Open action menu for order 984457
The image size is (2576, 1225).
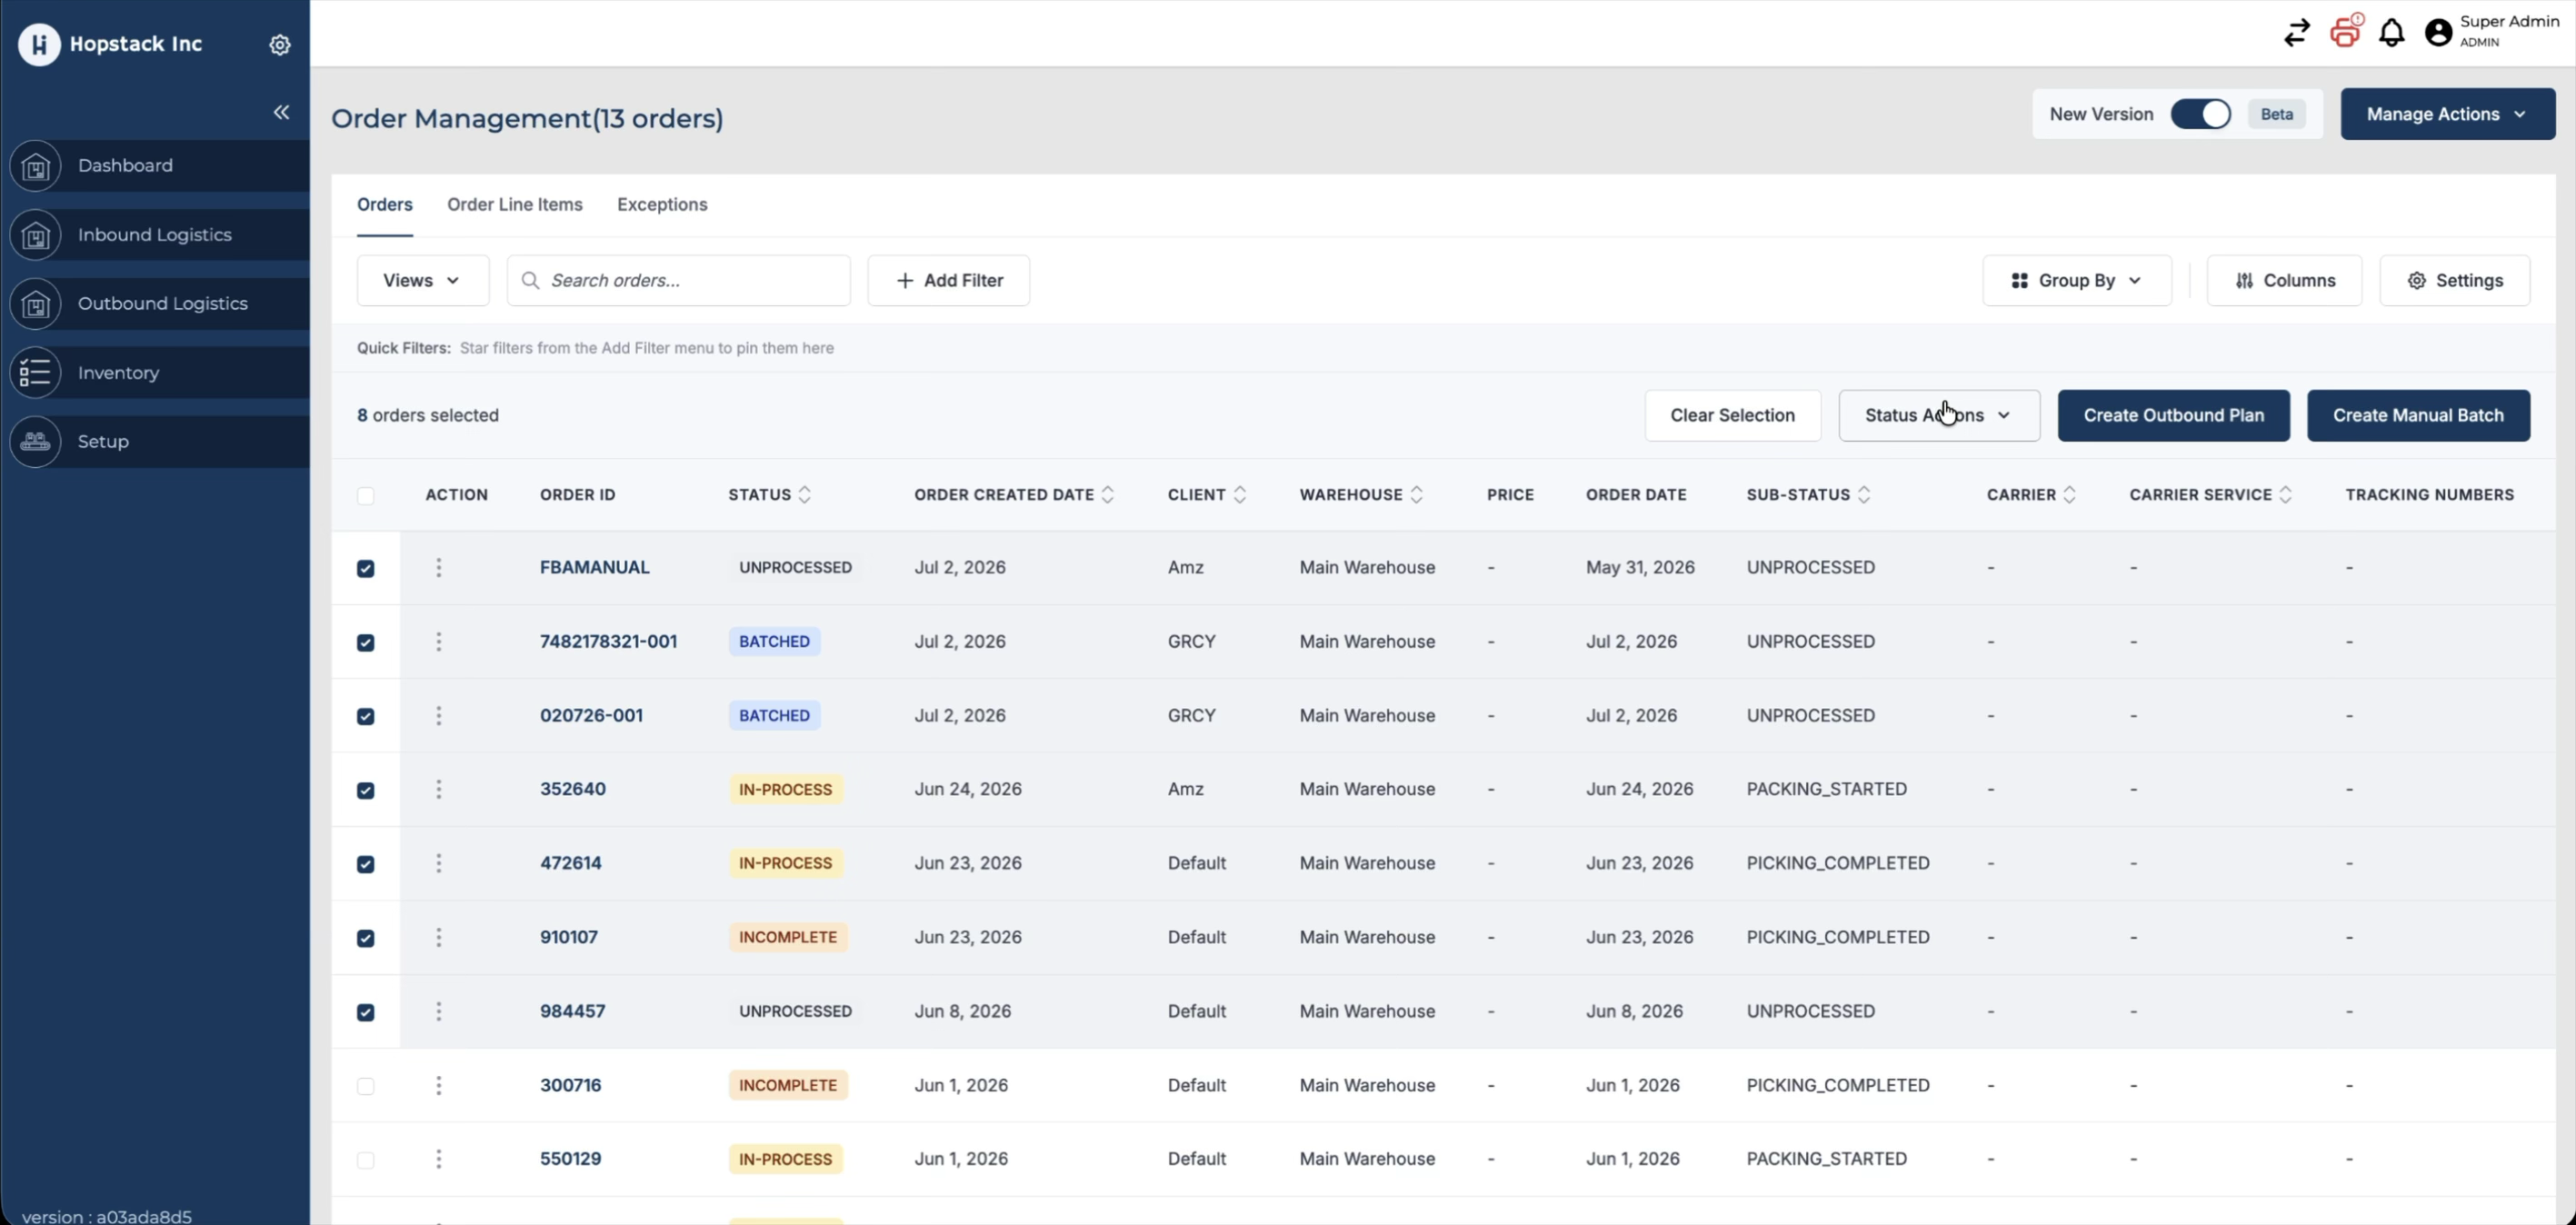tap(438, 1012)
